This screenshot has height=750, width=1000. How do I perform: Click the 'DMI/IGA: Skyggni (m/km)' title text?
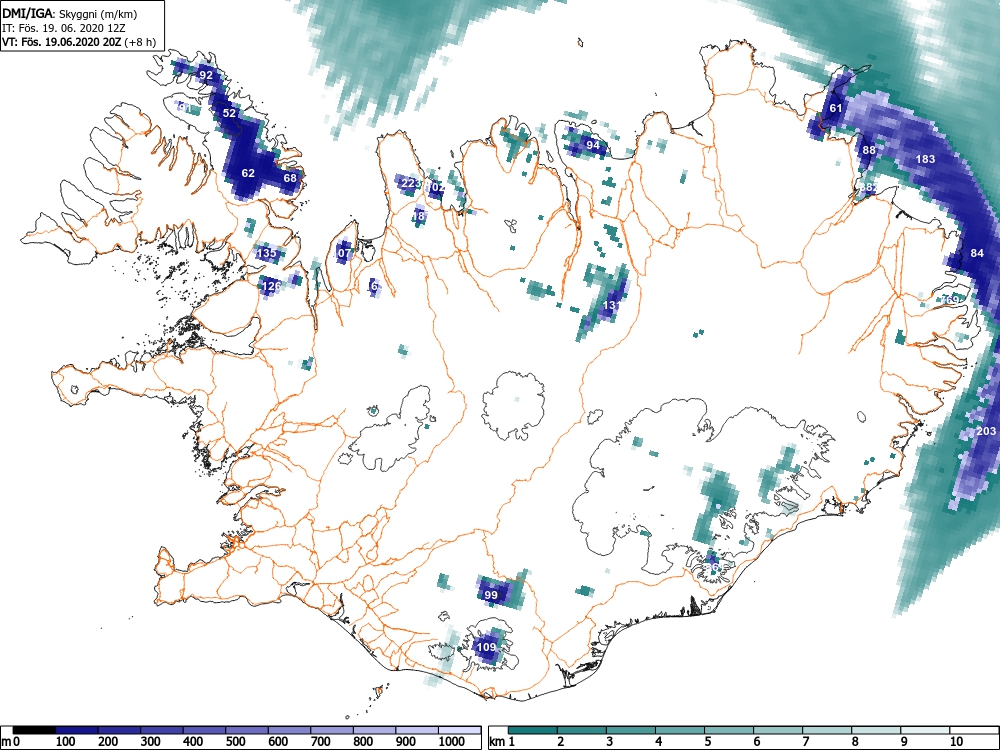click(70, 13)
